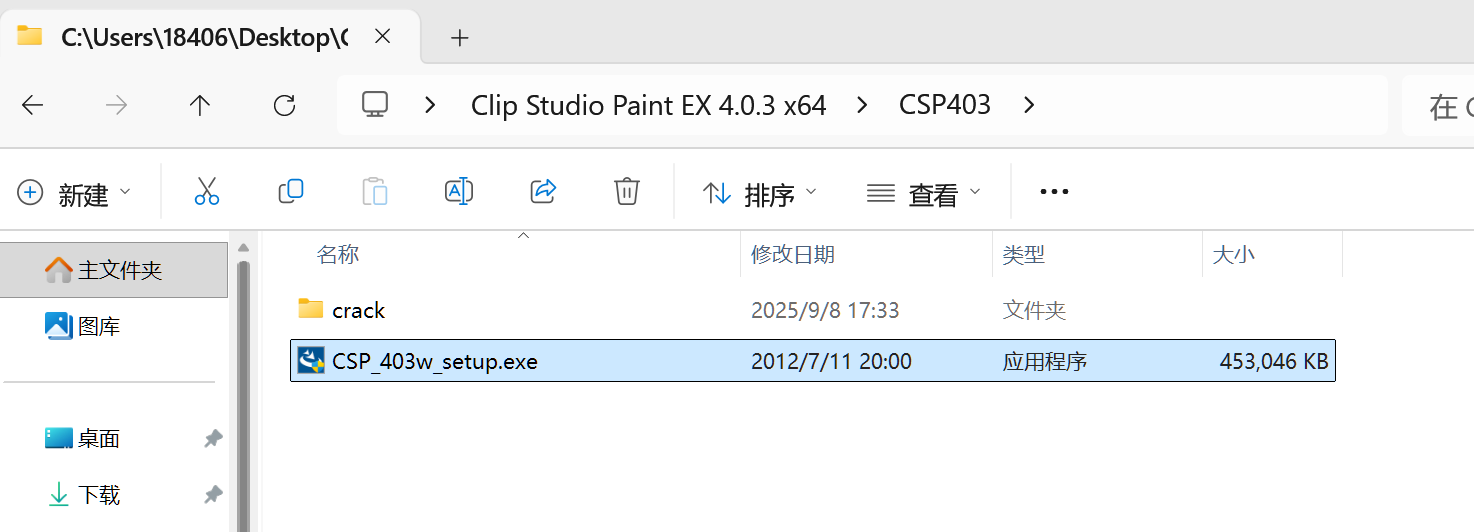Open the 查看 (View) dropdown
This screenshot has width=1474, height=532.
coord(923,193)
